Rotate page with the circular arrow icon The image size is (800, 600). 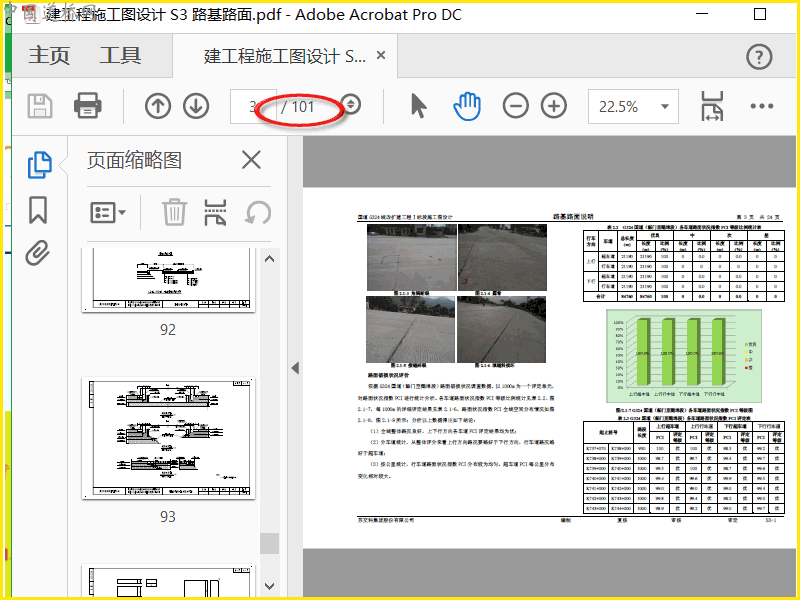pyautogui.click(x=258, y=212)
